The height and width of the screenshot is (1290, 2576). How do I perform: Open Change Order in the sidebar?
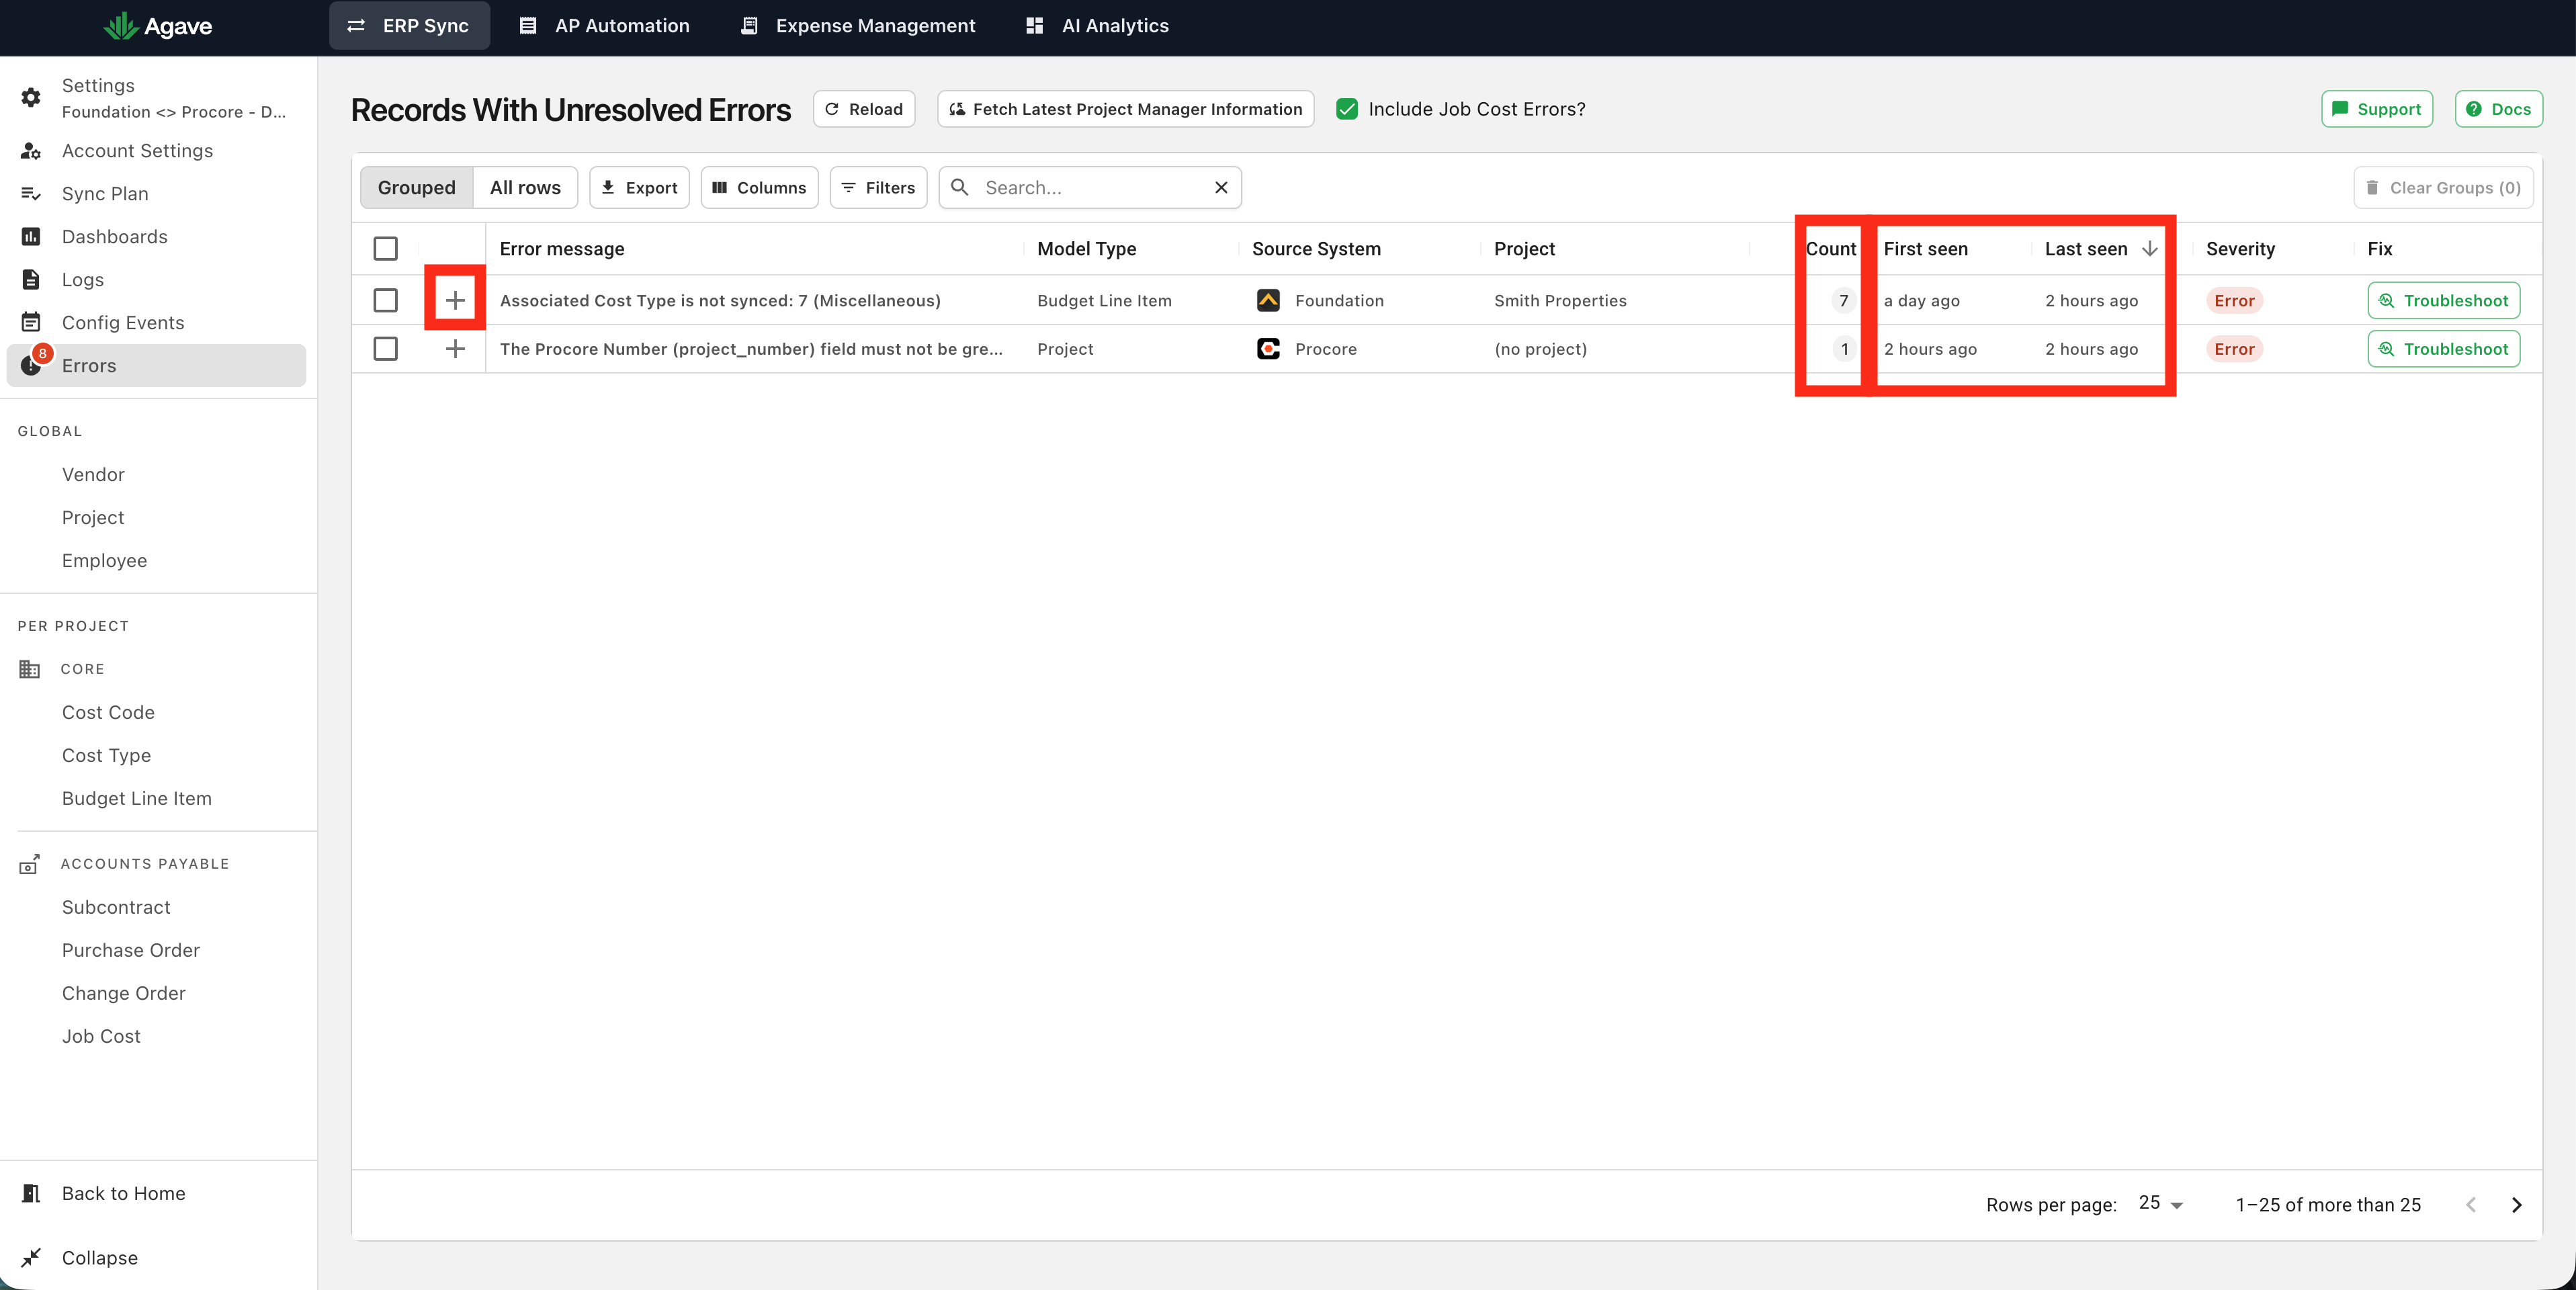pos(124,993)
